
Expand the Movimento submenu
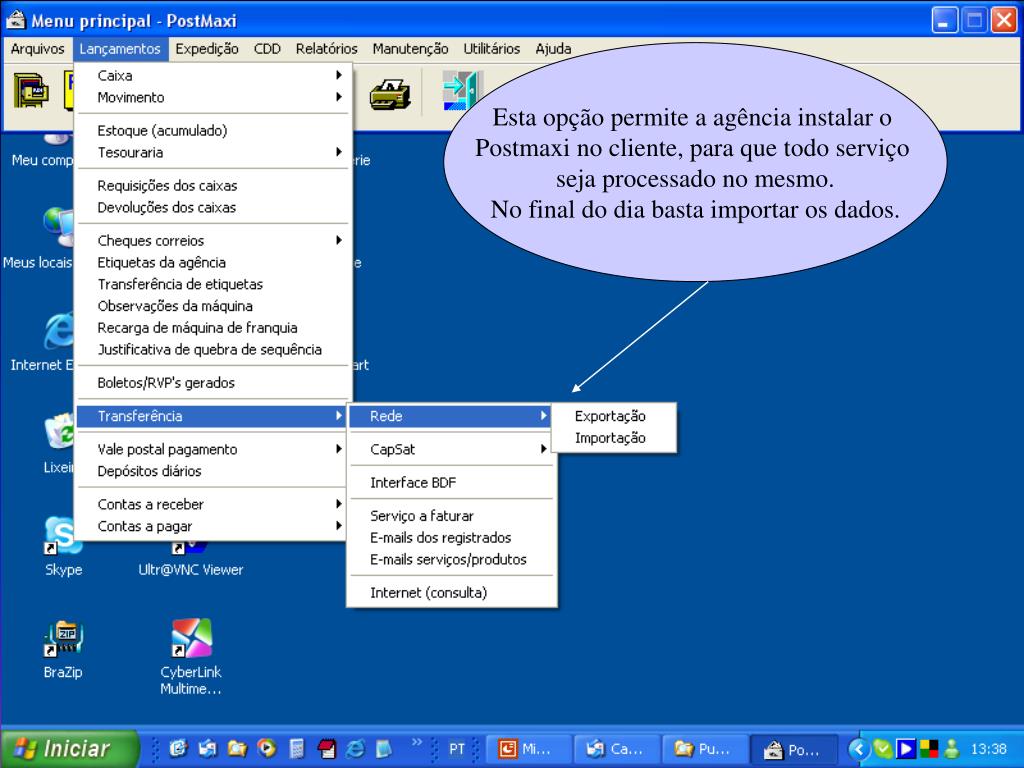point(212,97)
